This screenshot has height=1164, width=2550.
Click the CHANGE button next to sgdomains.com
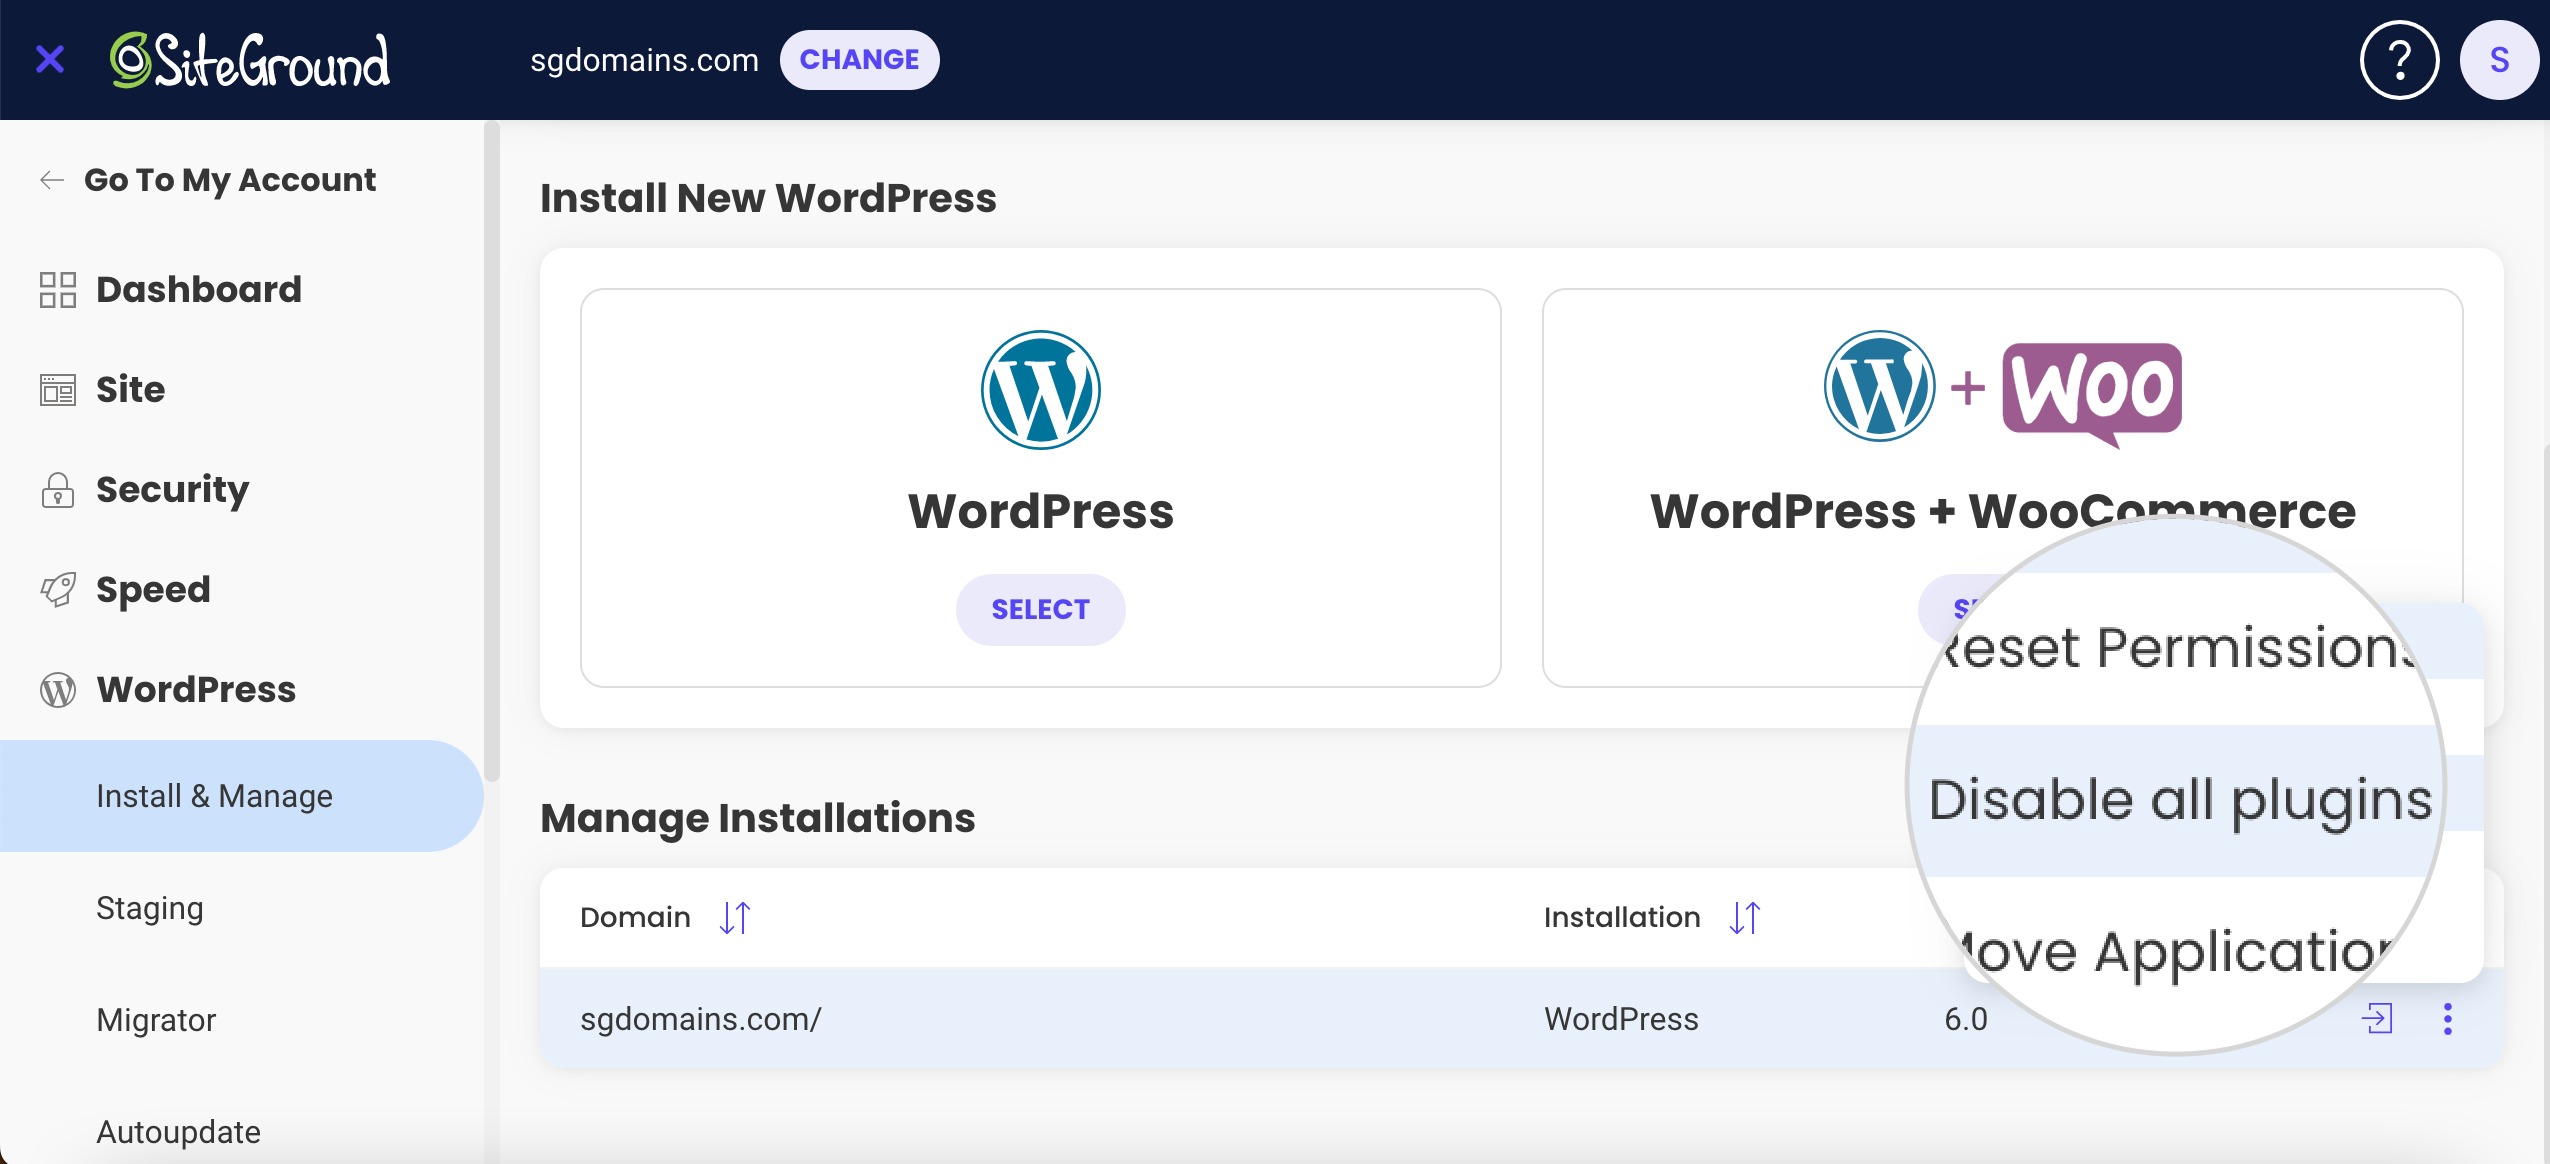860,59
